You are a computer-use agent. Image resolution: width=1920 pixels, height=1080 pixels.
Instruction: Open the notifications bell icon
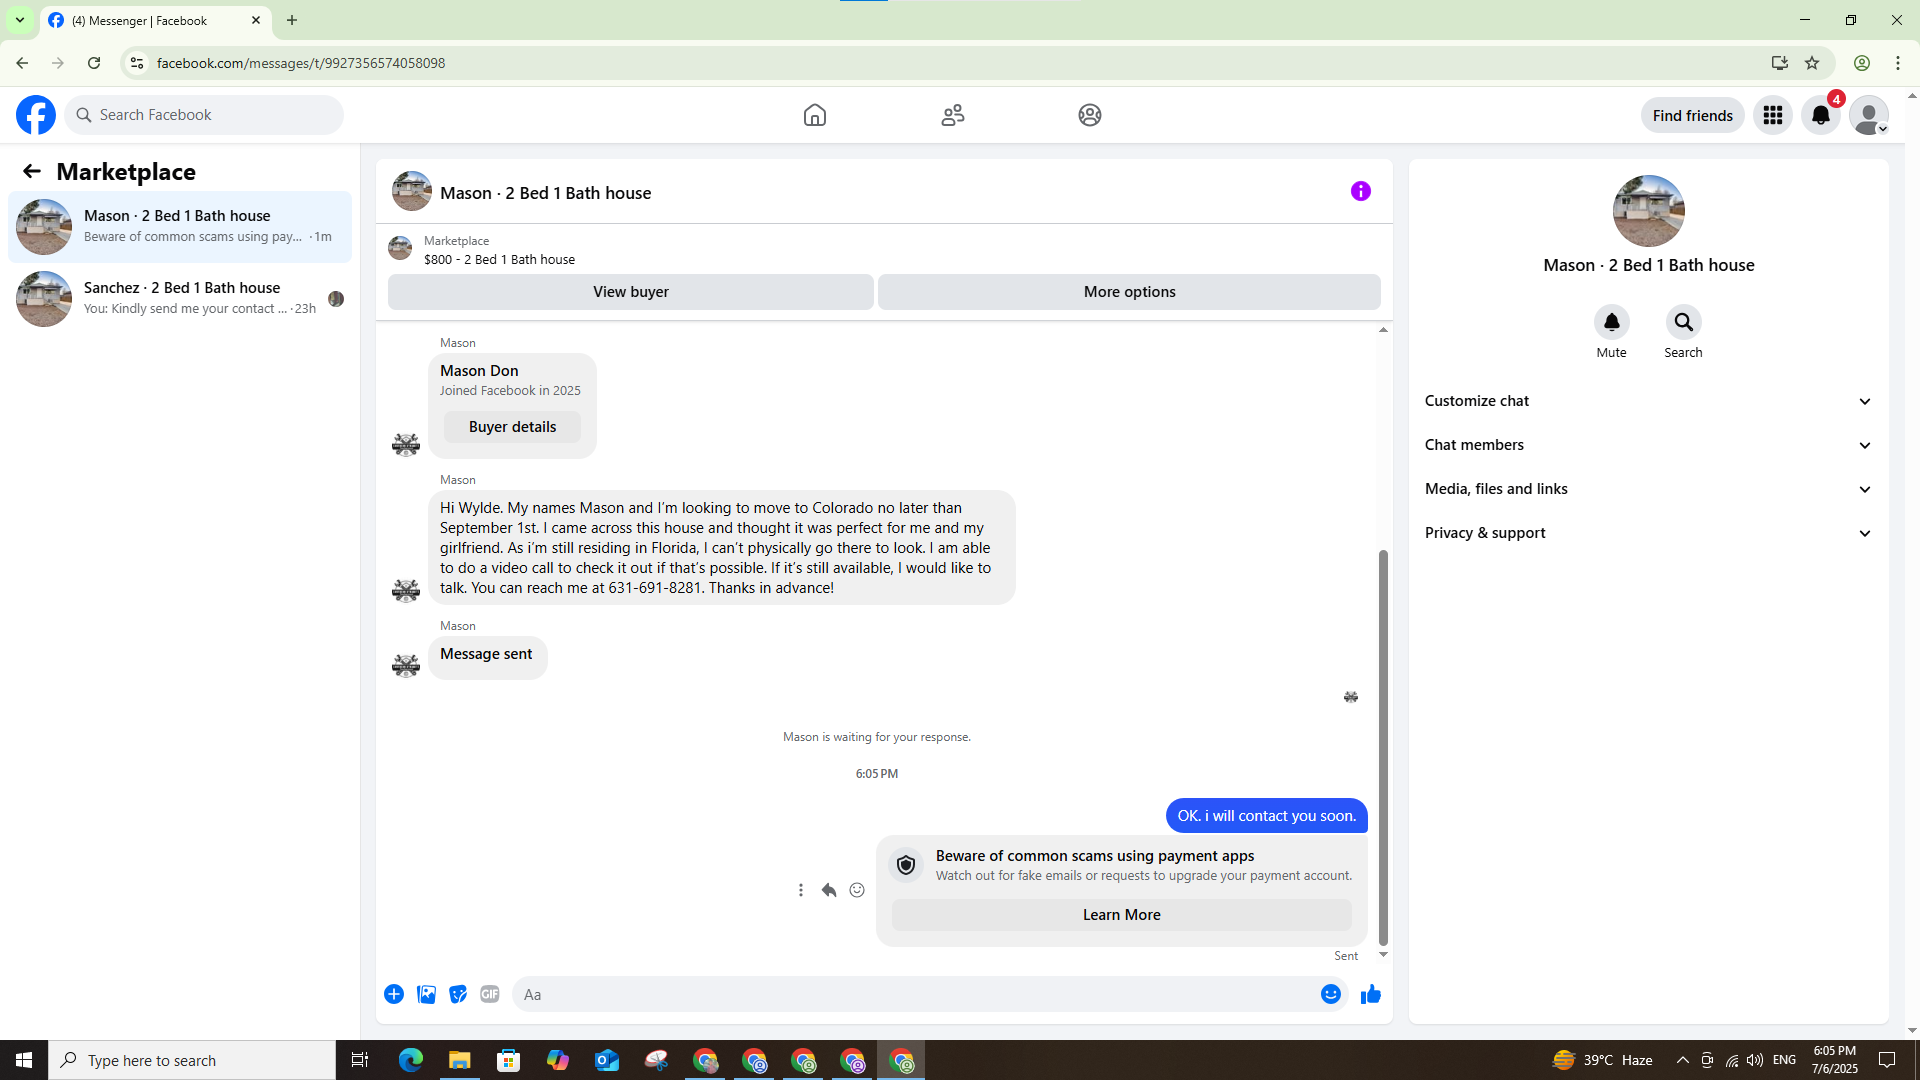1821,115
